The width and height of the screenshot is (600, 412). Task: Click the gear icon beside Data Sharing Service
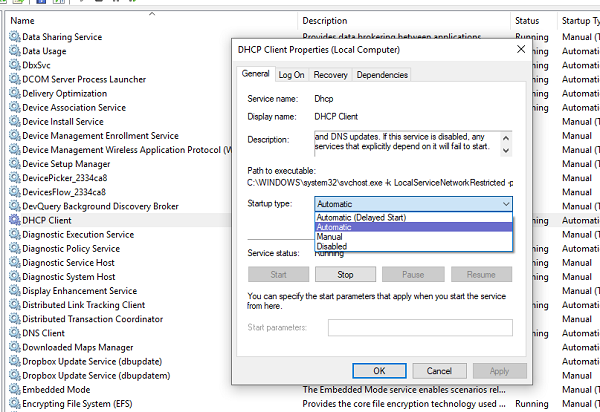click(x=15, y=37)
